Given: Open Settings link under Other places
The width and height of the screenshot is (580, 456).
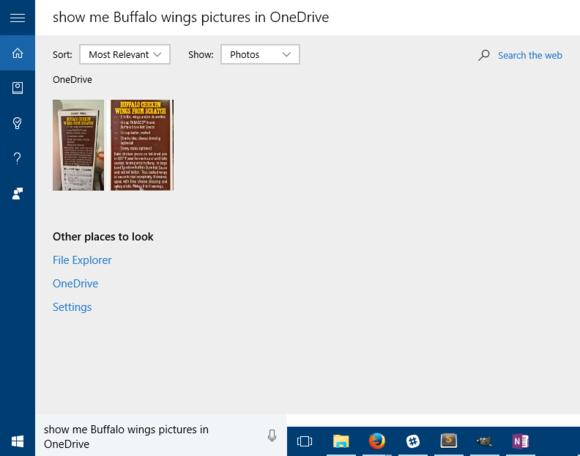Looking at the screenshot, I should (72, 307).
